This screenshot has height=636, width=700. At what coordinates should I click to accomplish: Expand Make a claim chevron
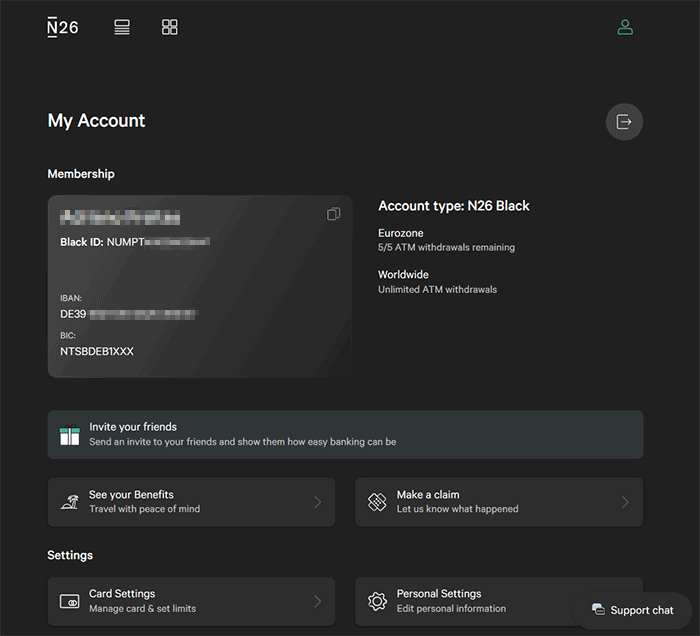(x=625, y=502)
